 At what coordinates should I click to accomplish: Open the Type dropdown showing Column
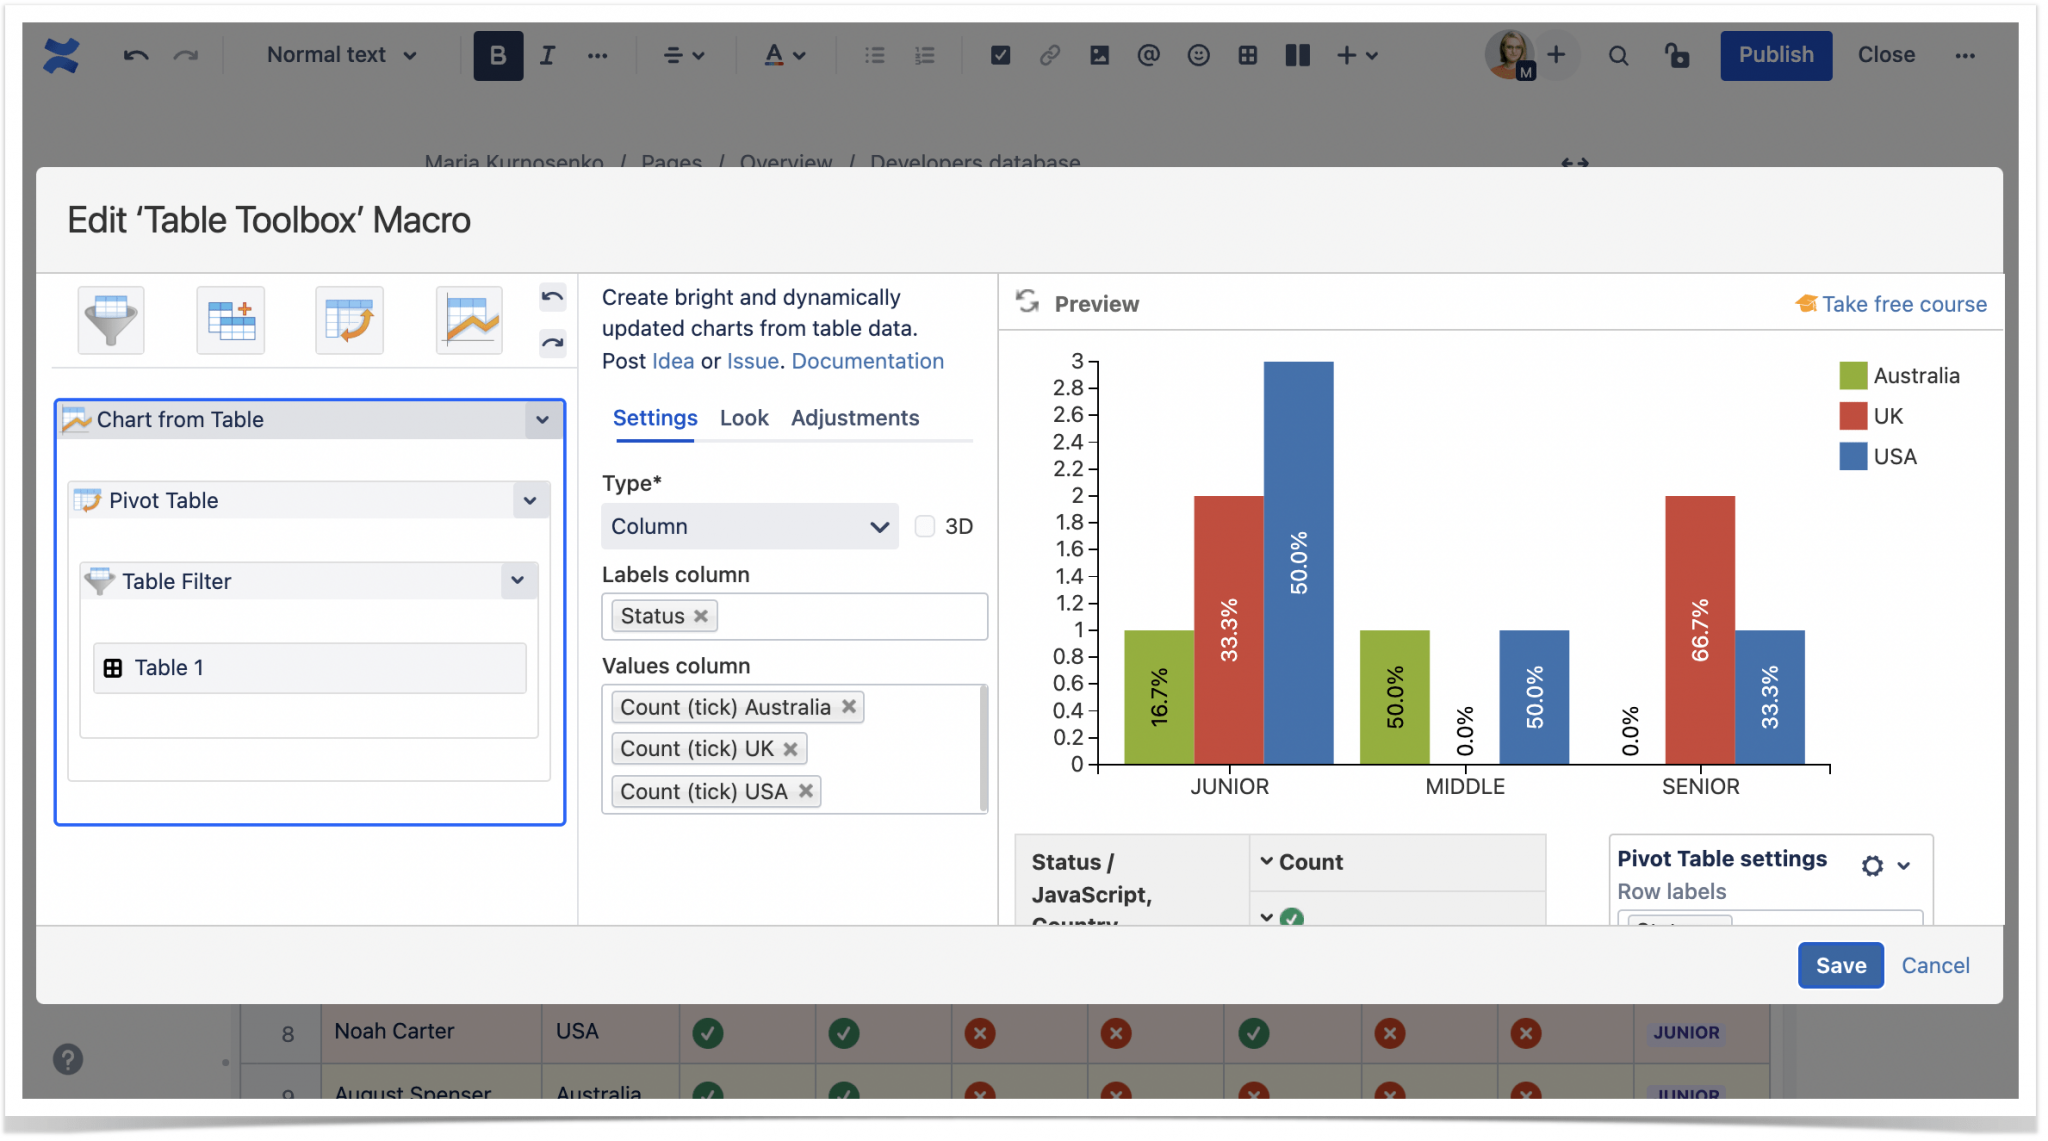click(748, 526)
